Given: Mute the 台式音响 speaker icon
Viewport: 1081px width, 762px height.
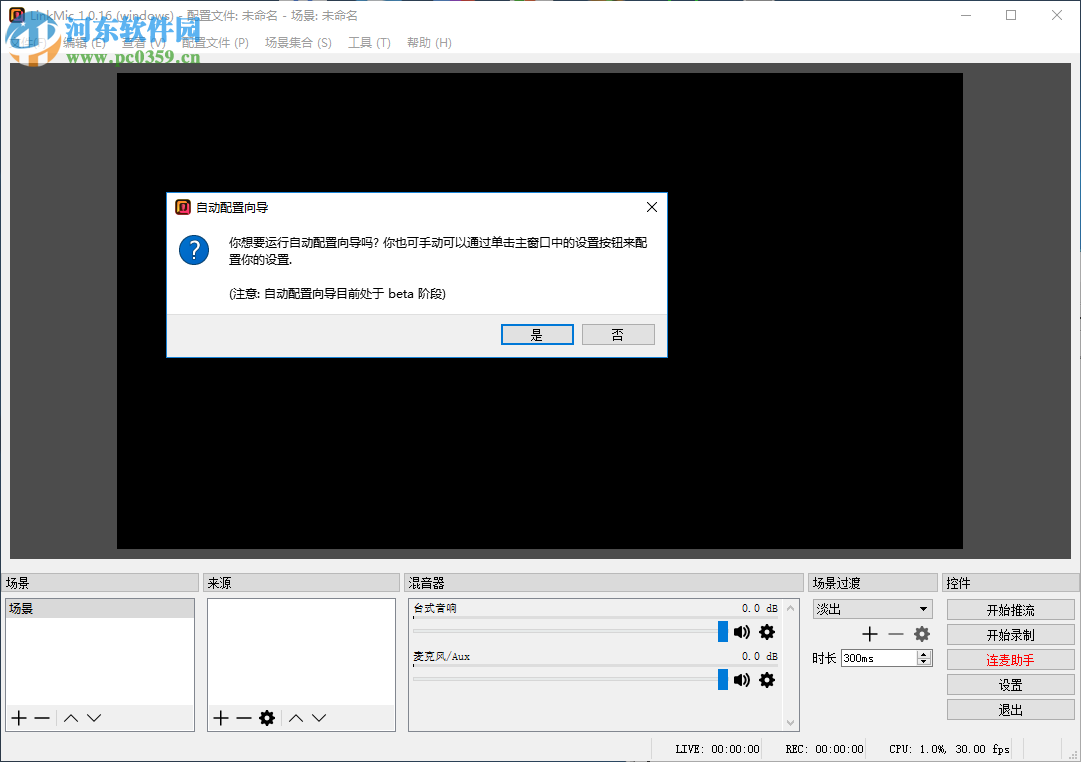Looking at the screenshot, I should (x=741, y=632).
